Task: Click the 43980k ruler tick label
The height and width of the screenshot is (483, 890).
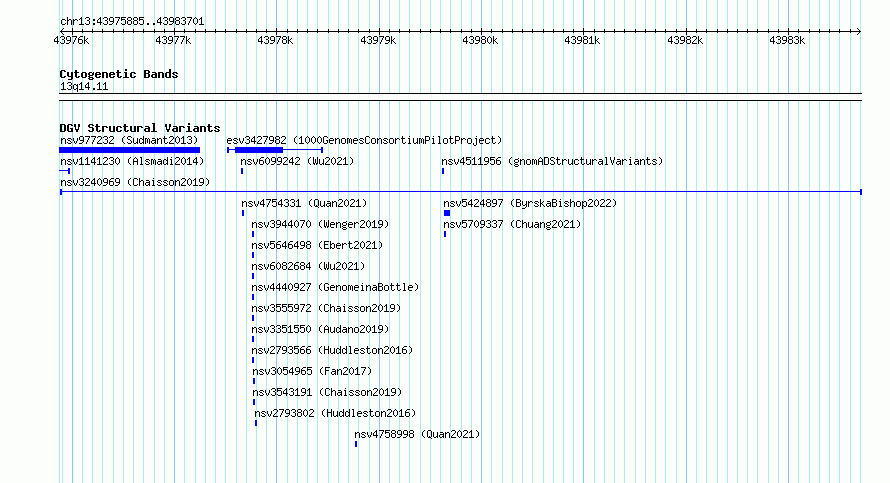Action: pyautogui.click(x=480, y=40)
